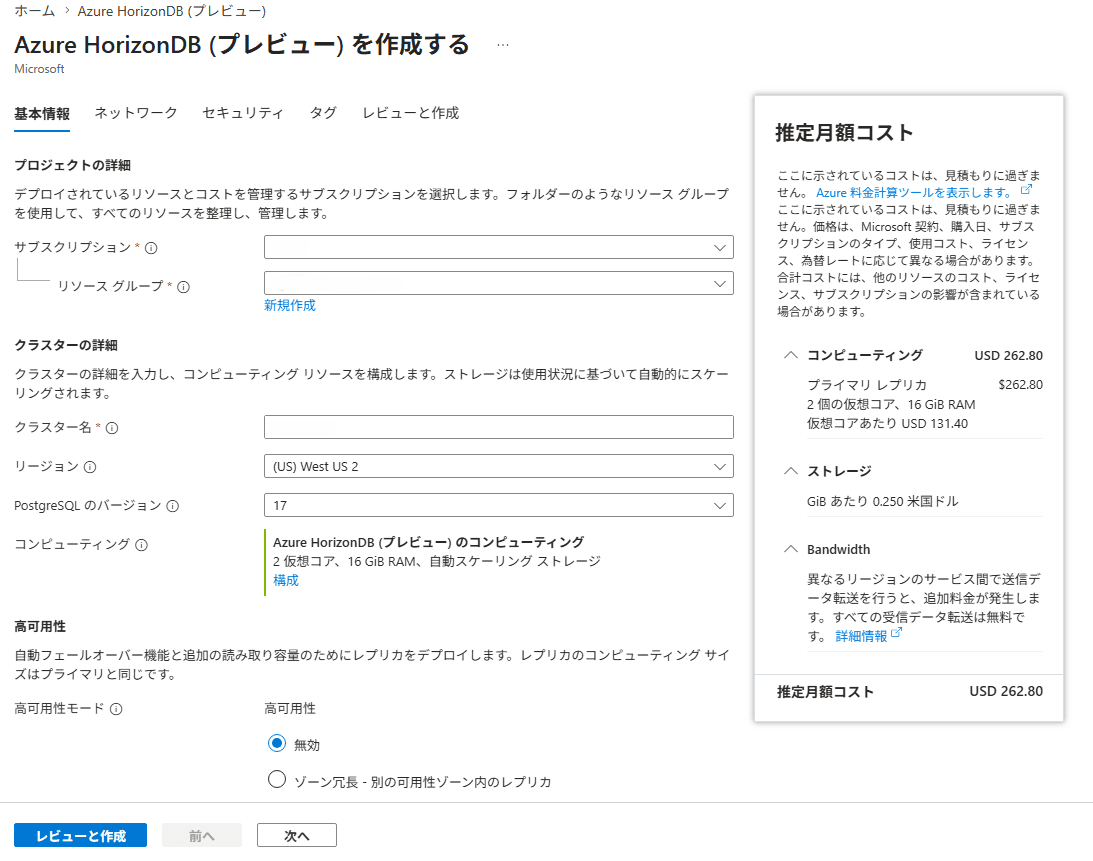The width and height of the screenshot is (1093, 861).
Task: Click into the クラスター名 text field
Action: tap(498, 427)
